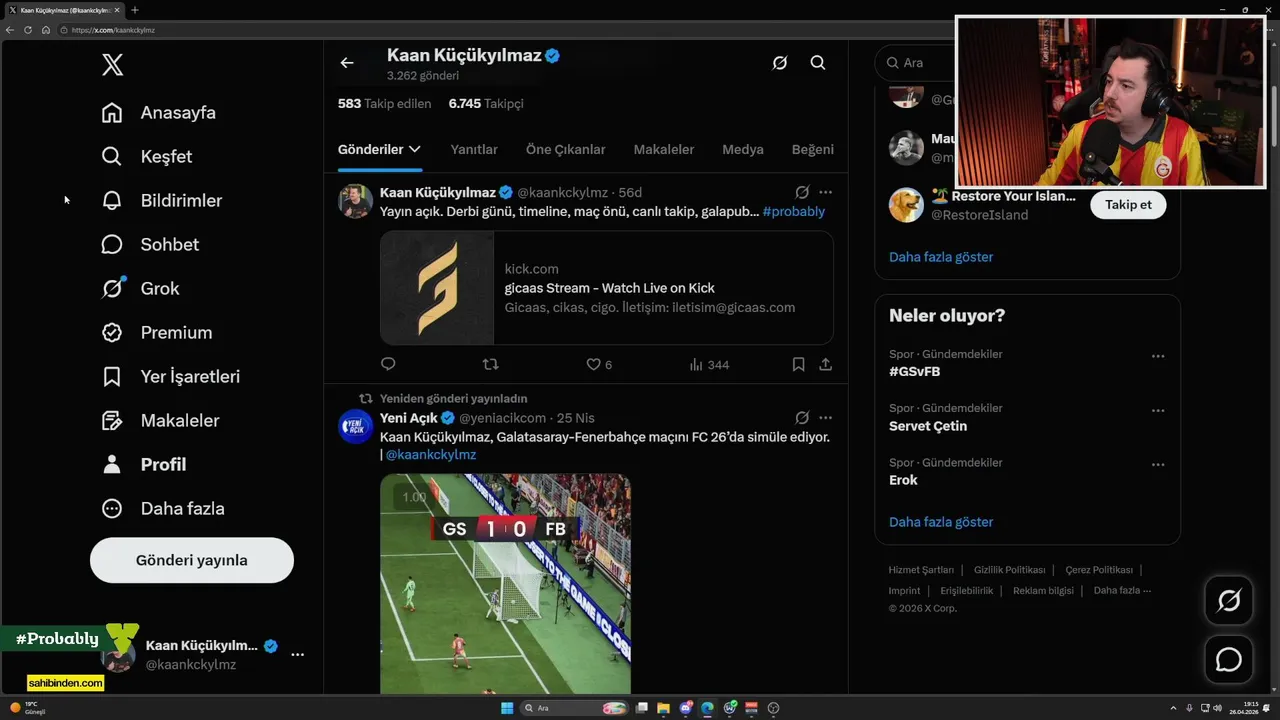Click Daha fazla göster under suggestions
The width and height of the screenshot is (1280, 720).
click(x=941, y=257)
